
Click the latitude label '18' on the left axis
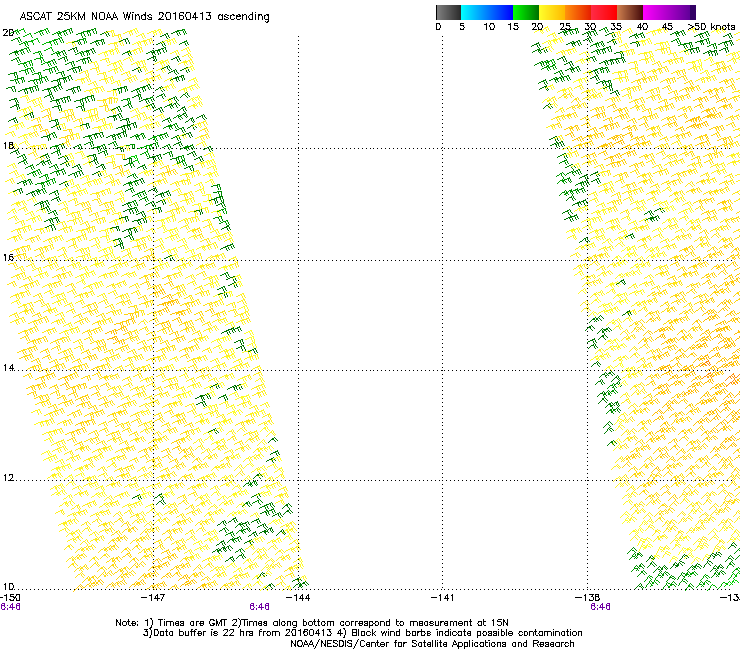click(8, 145)
